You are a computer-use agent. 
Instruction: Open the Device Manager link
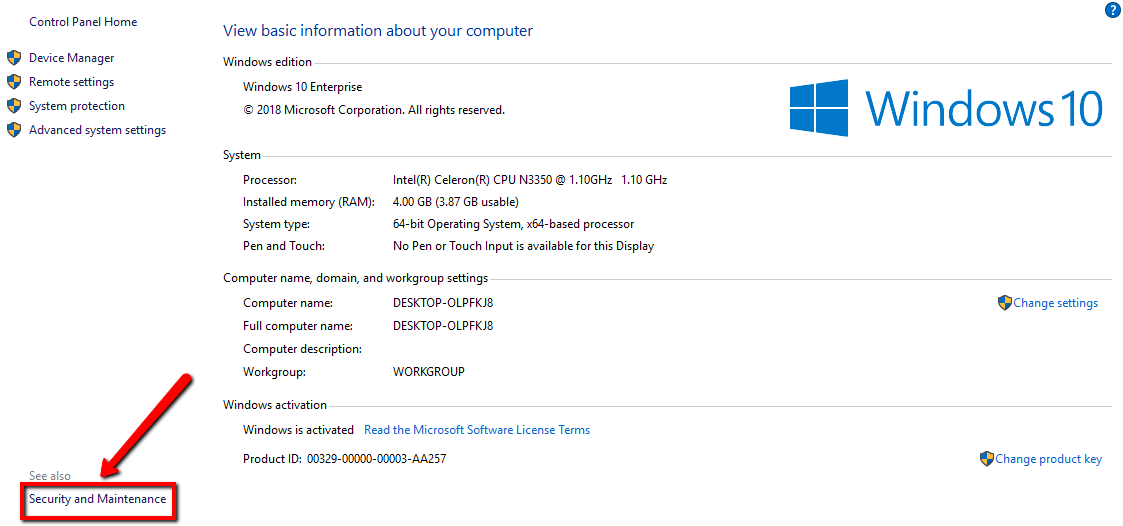[x=72, y=58]
